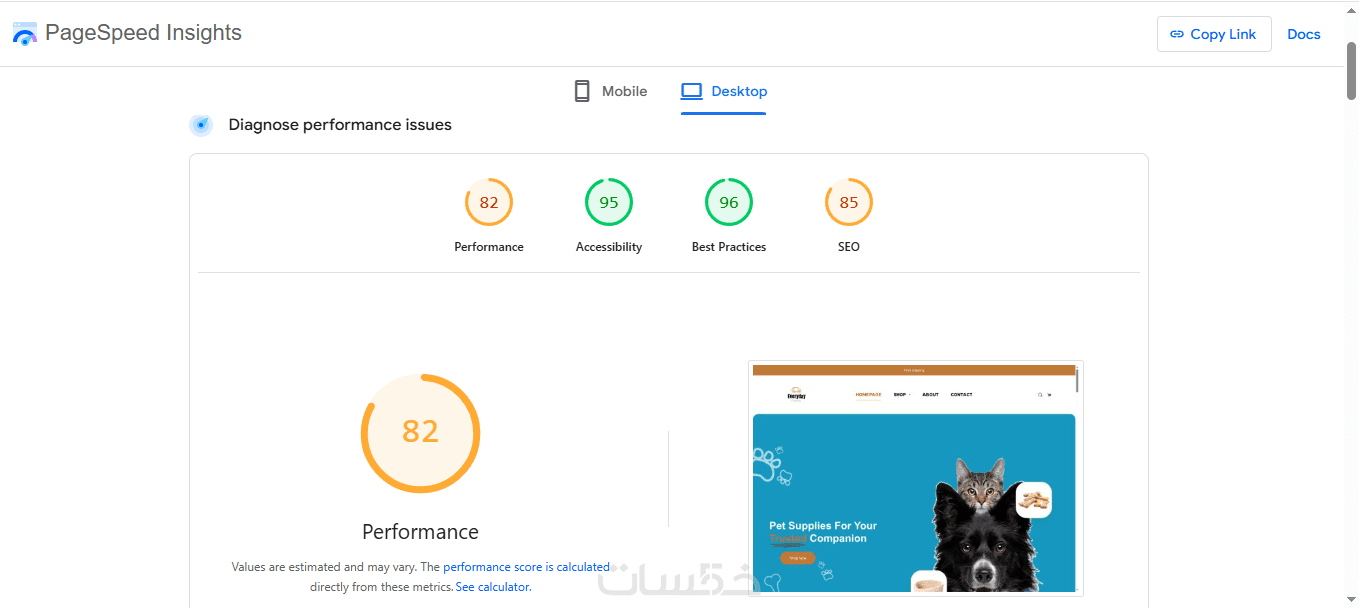Click the large Performance heading text
Screen dimensions: 1359x608
click(420, 532)
